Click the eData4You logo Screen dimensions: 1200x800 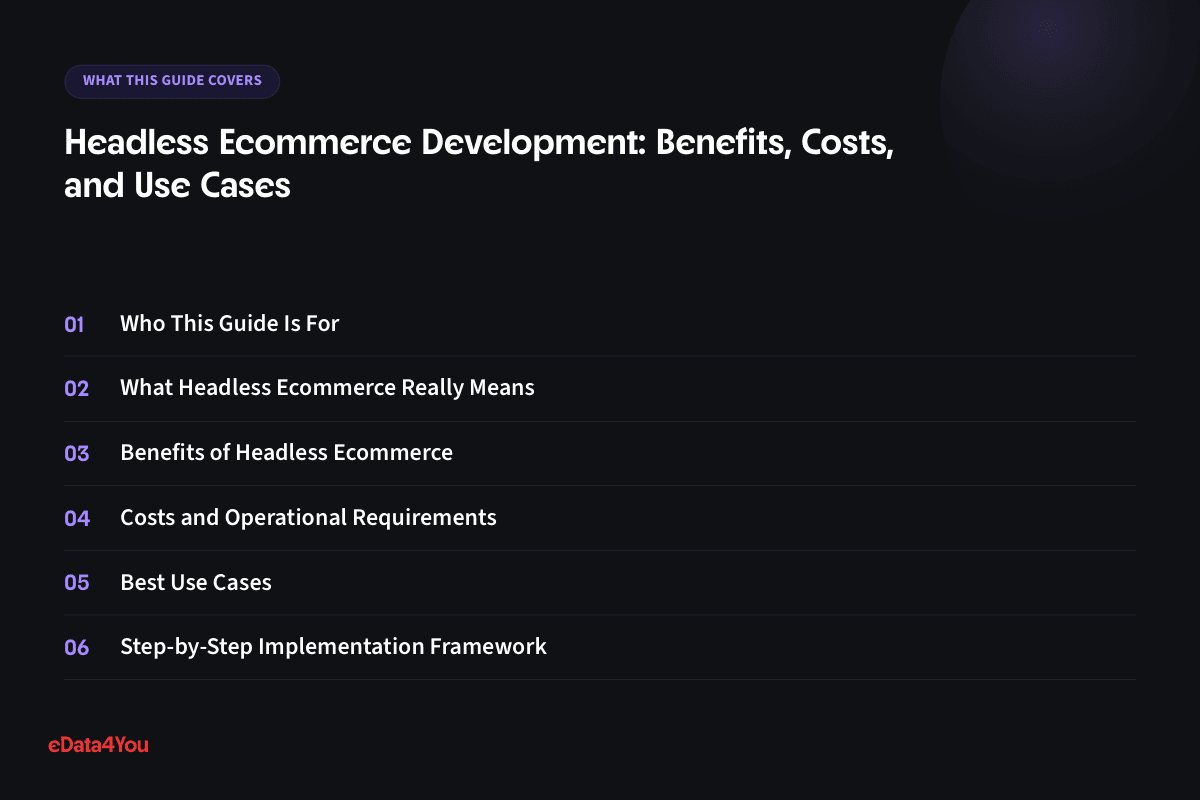point(98,744)
